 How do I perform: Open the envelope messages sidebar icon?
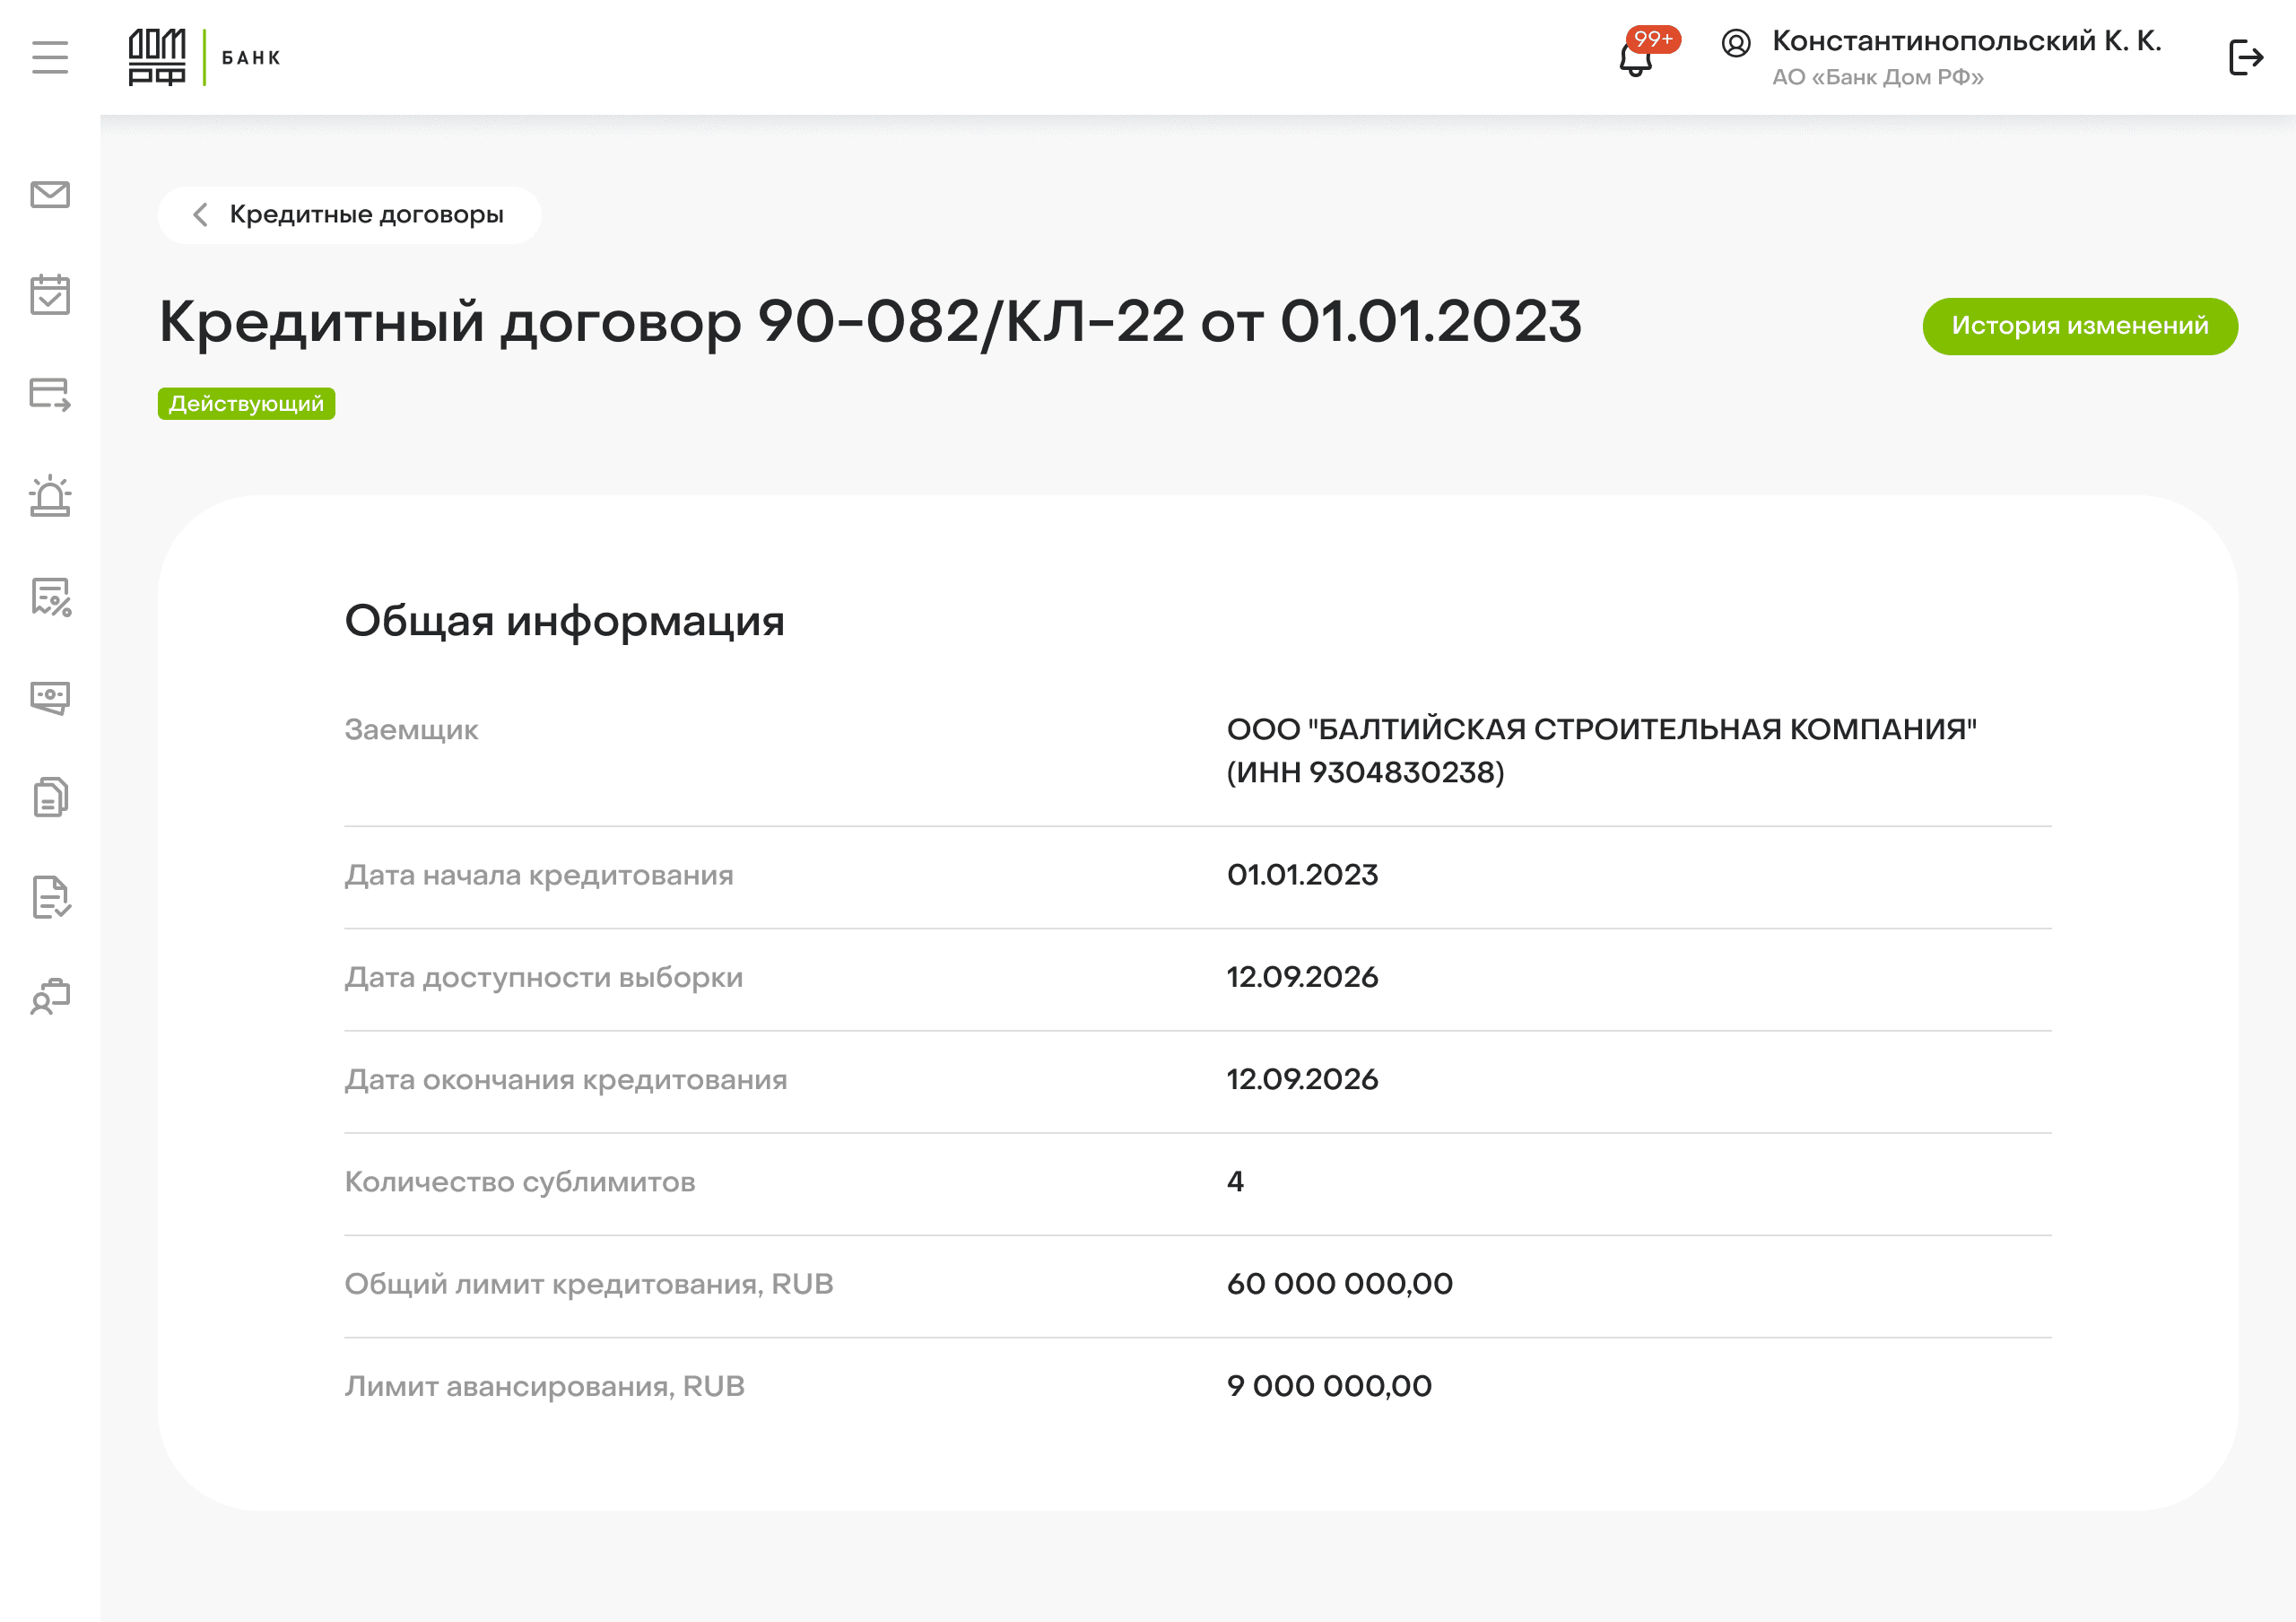click(50, 194)
